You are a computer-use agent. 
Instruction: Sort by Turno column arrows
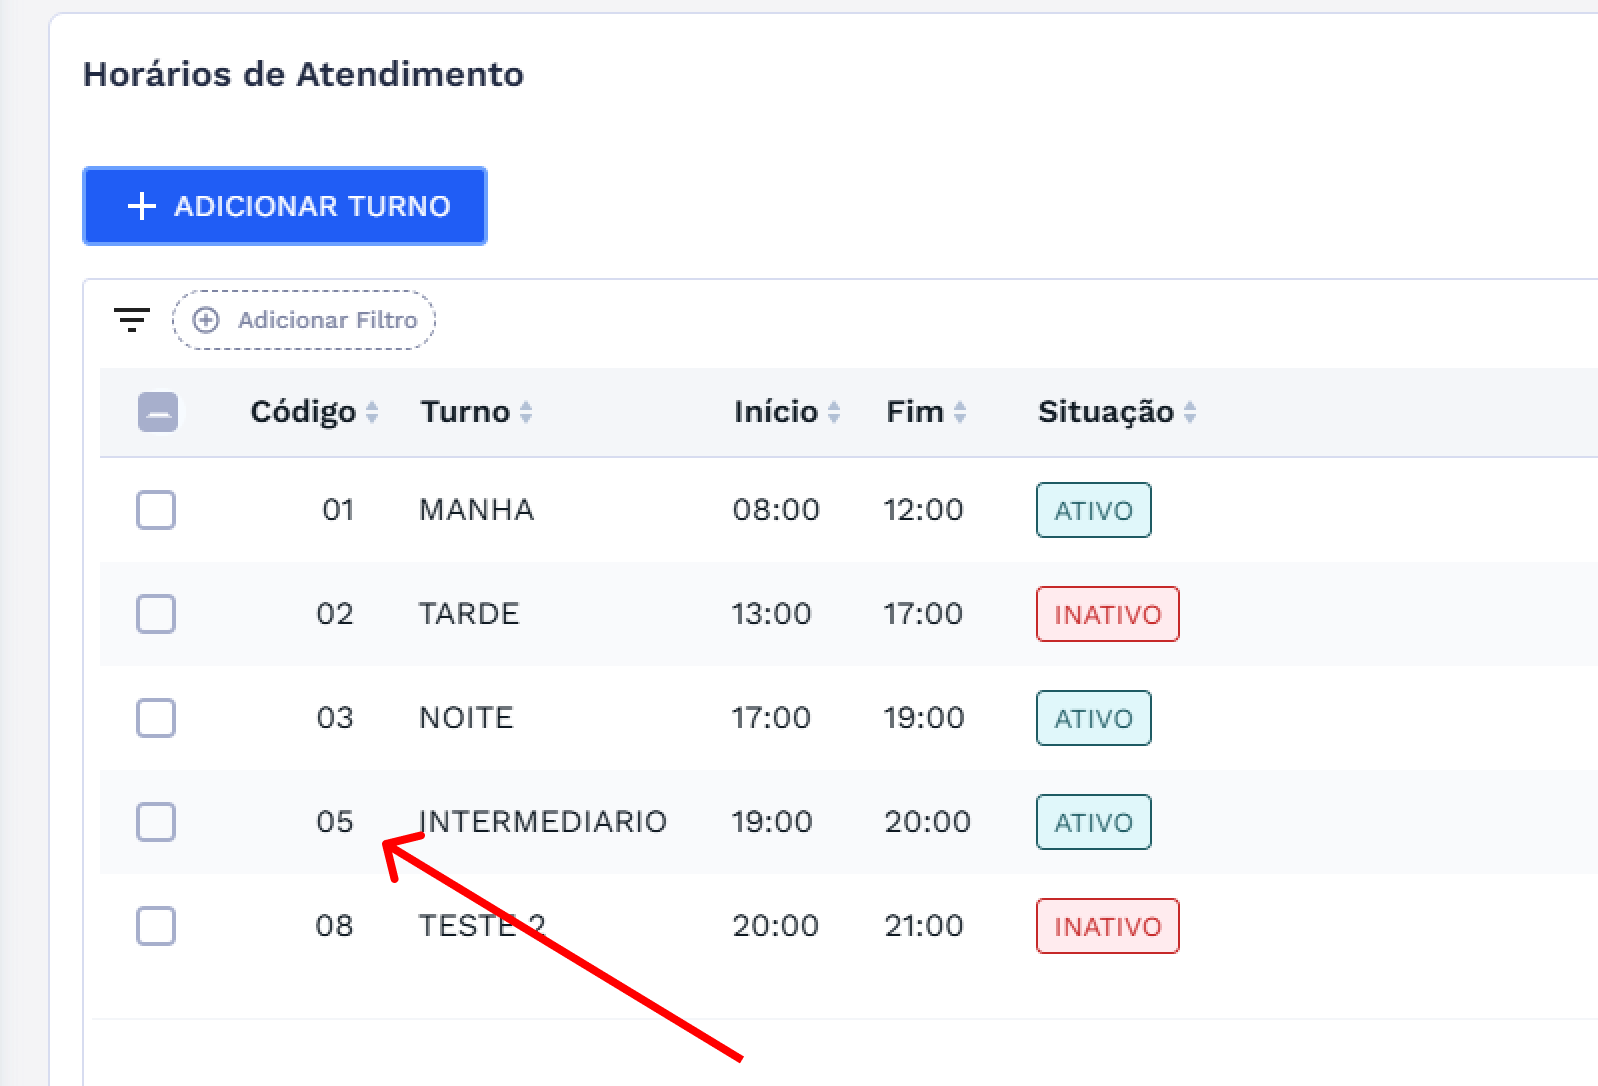coord(526,412)
